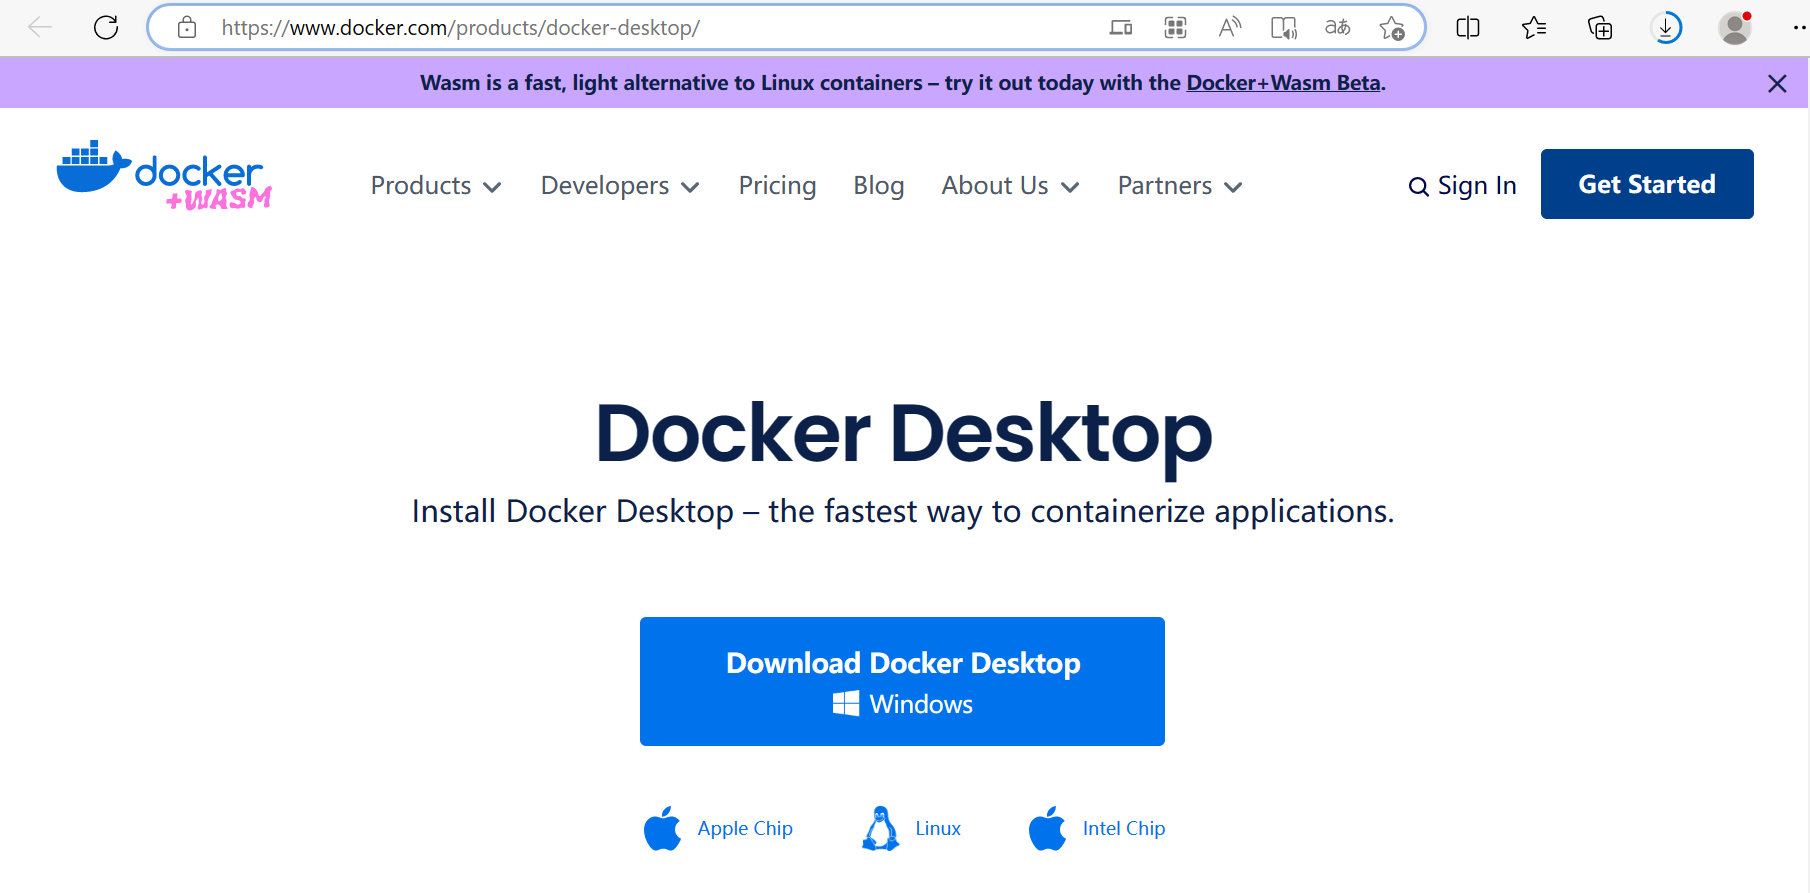Click the translate page icon

tap(1338, 27)
